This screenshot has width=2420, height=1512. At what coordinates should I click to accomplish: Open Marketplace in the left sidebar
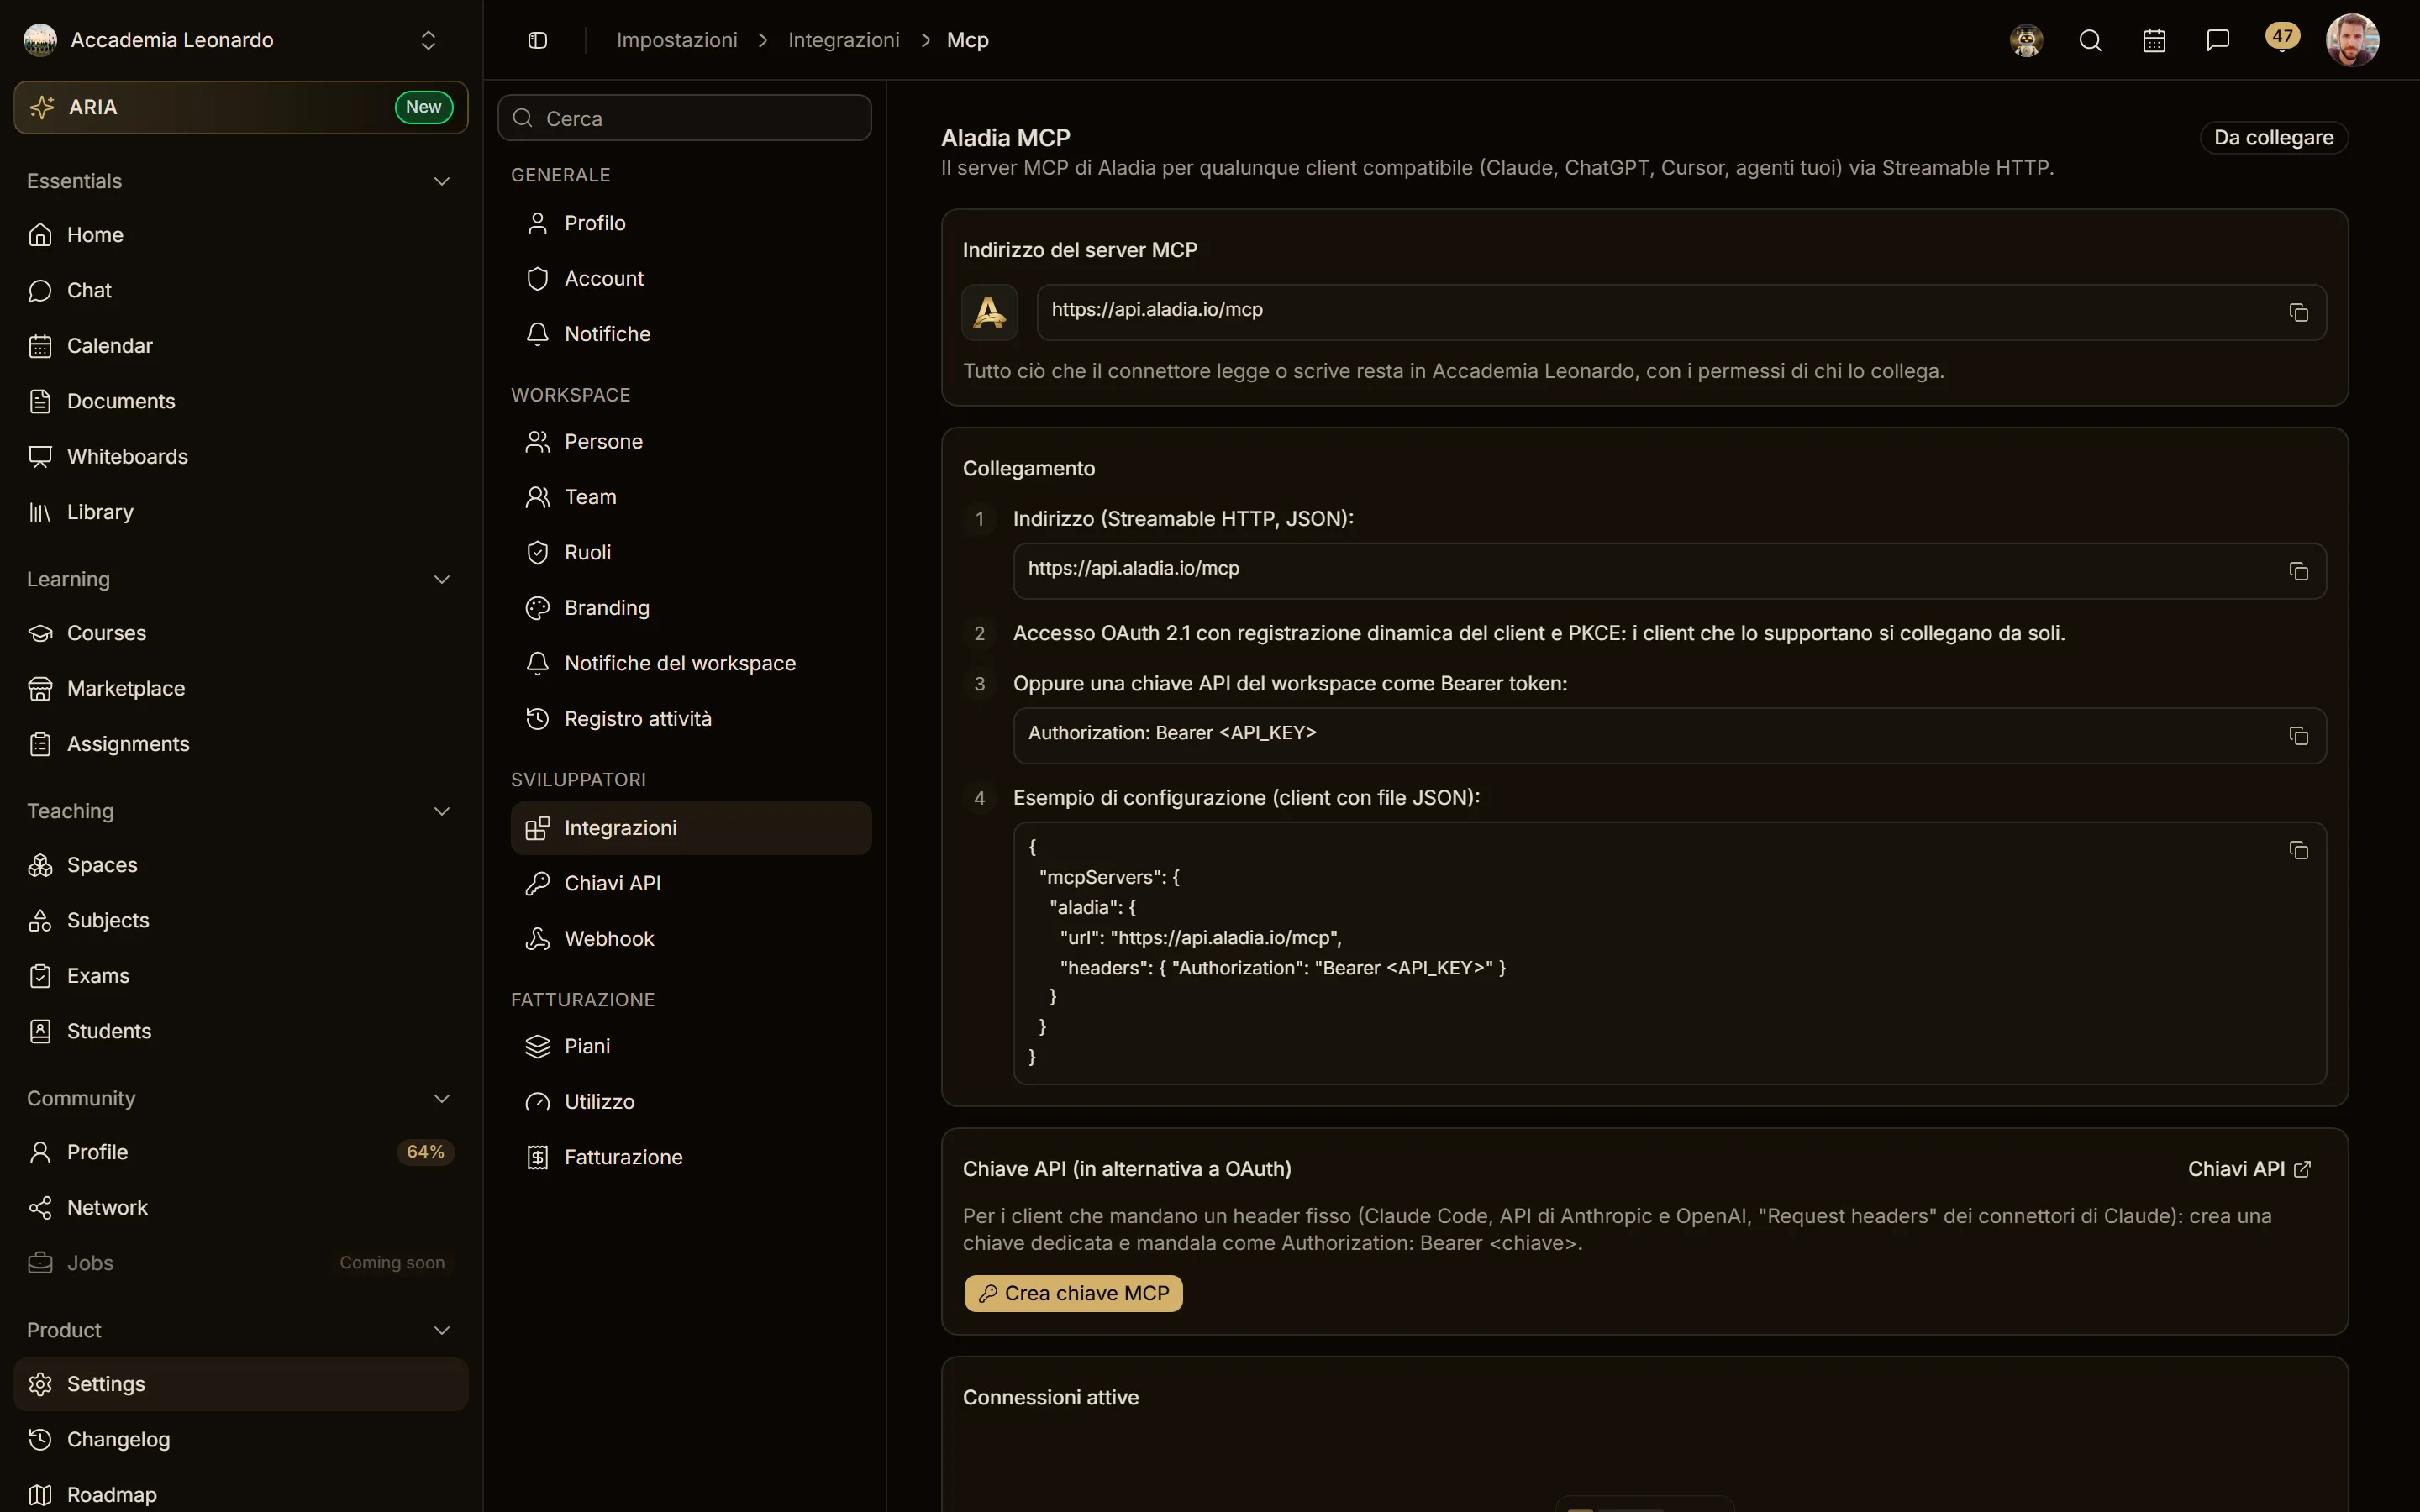click(241, 688)
